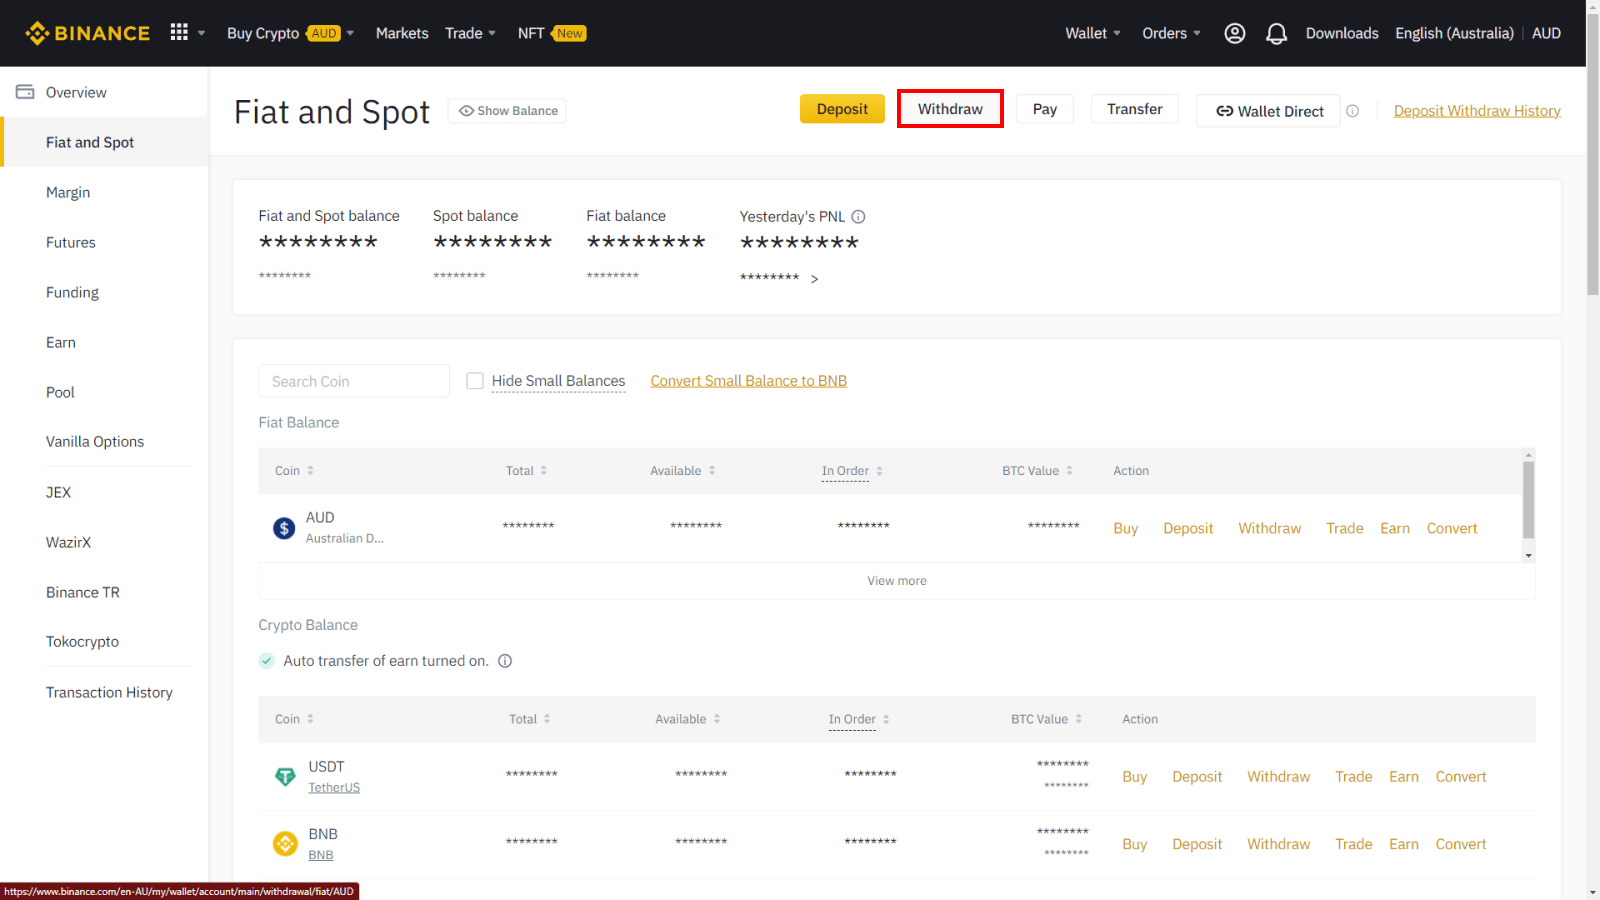Click Trade in the AUD row
Viewport: 1600px width, 900px height.
tap(1345, 528)
